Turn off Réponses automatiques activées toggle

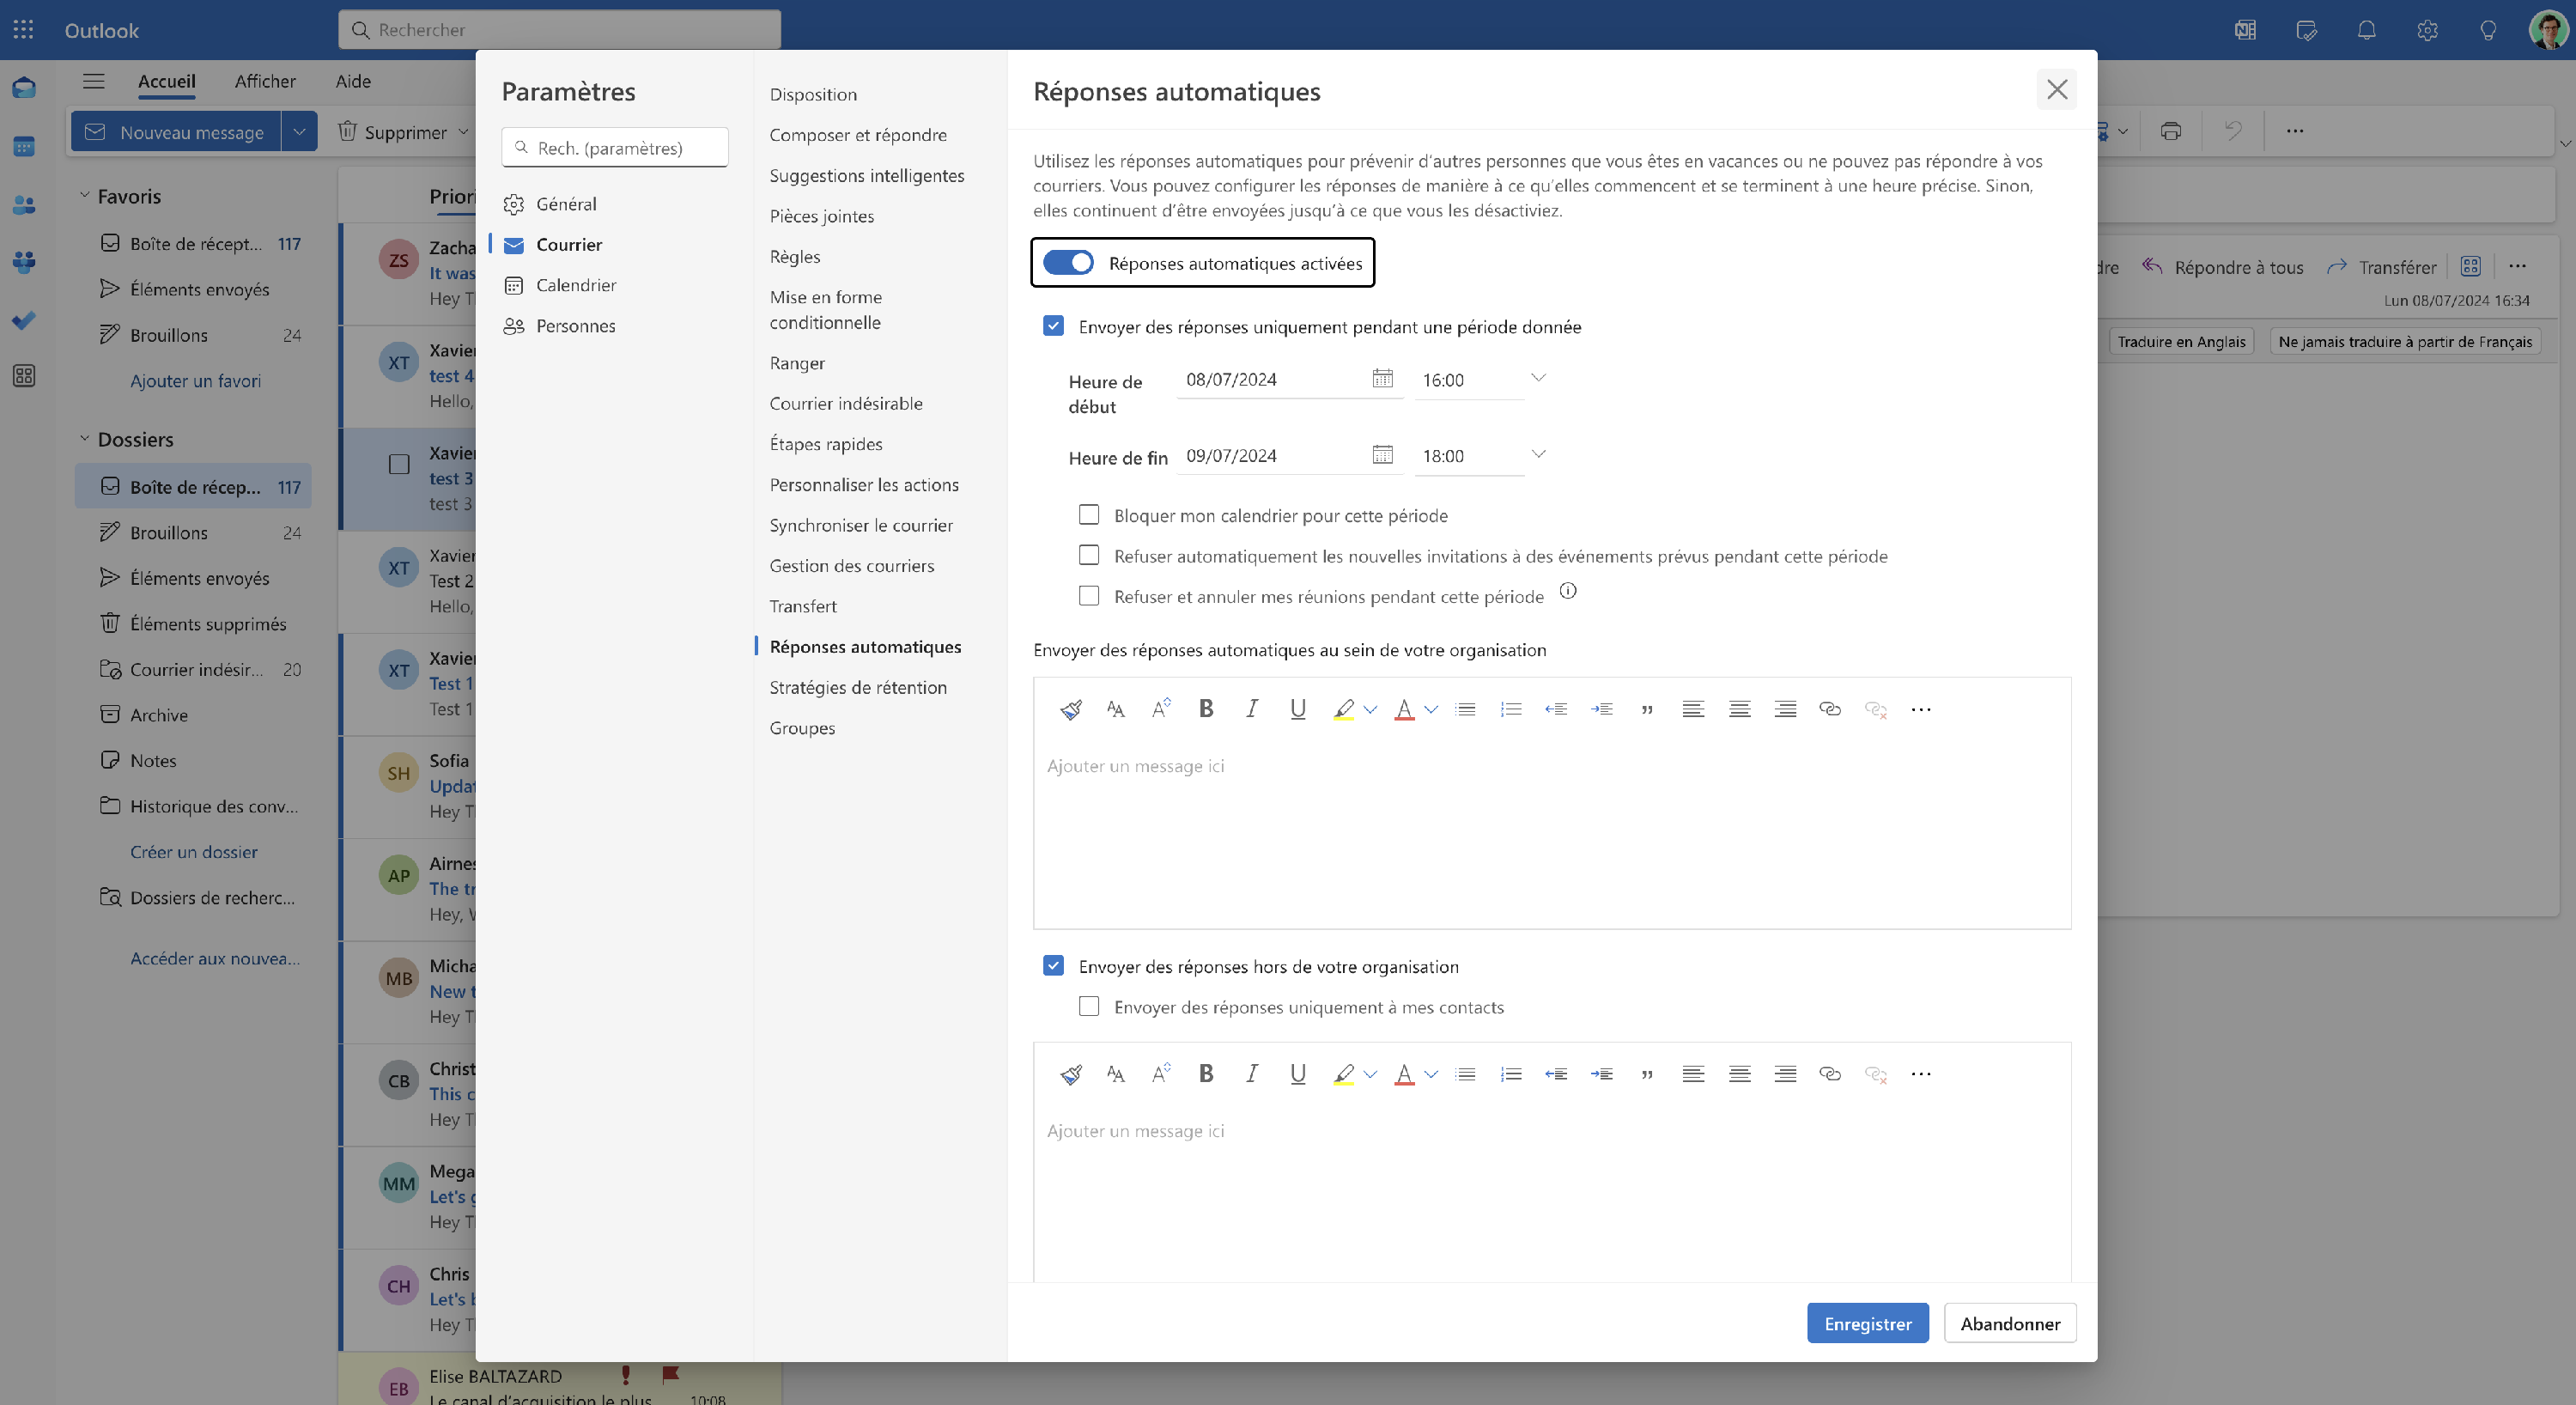pyautogui.click(x=1068, y=263)
